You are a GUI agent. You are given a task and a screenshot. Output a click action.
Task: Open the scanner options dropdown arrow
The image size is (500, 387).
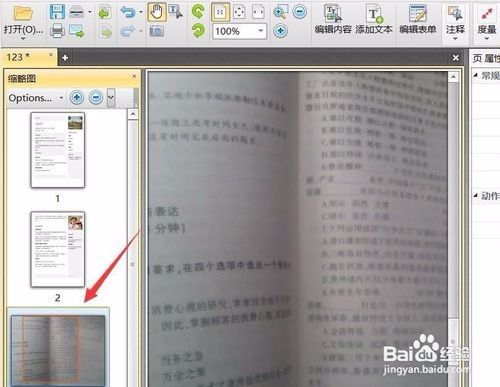tap(90, 12)
